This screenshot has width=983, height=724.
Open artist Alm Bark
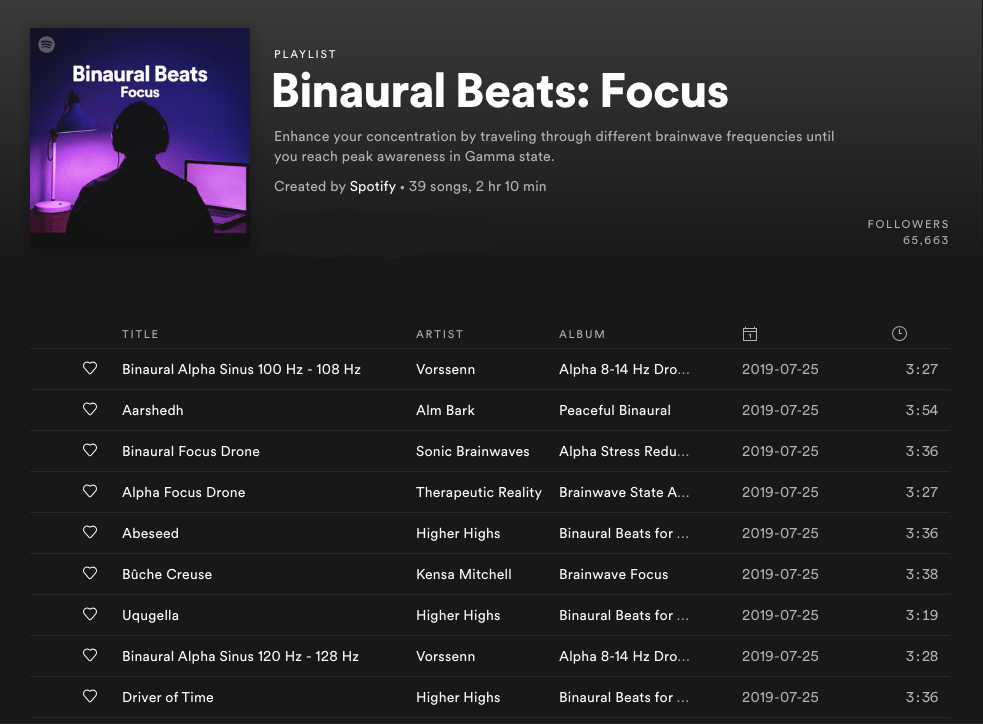445,410
